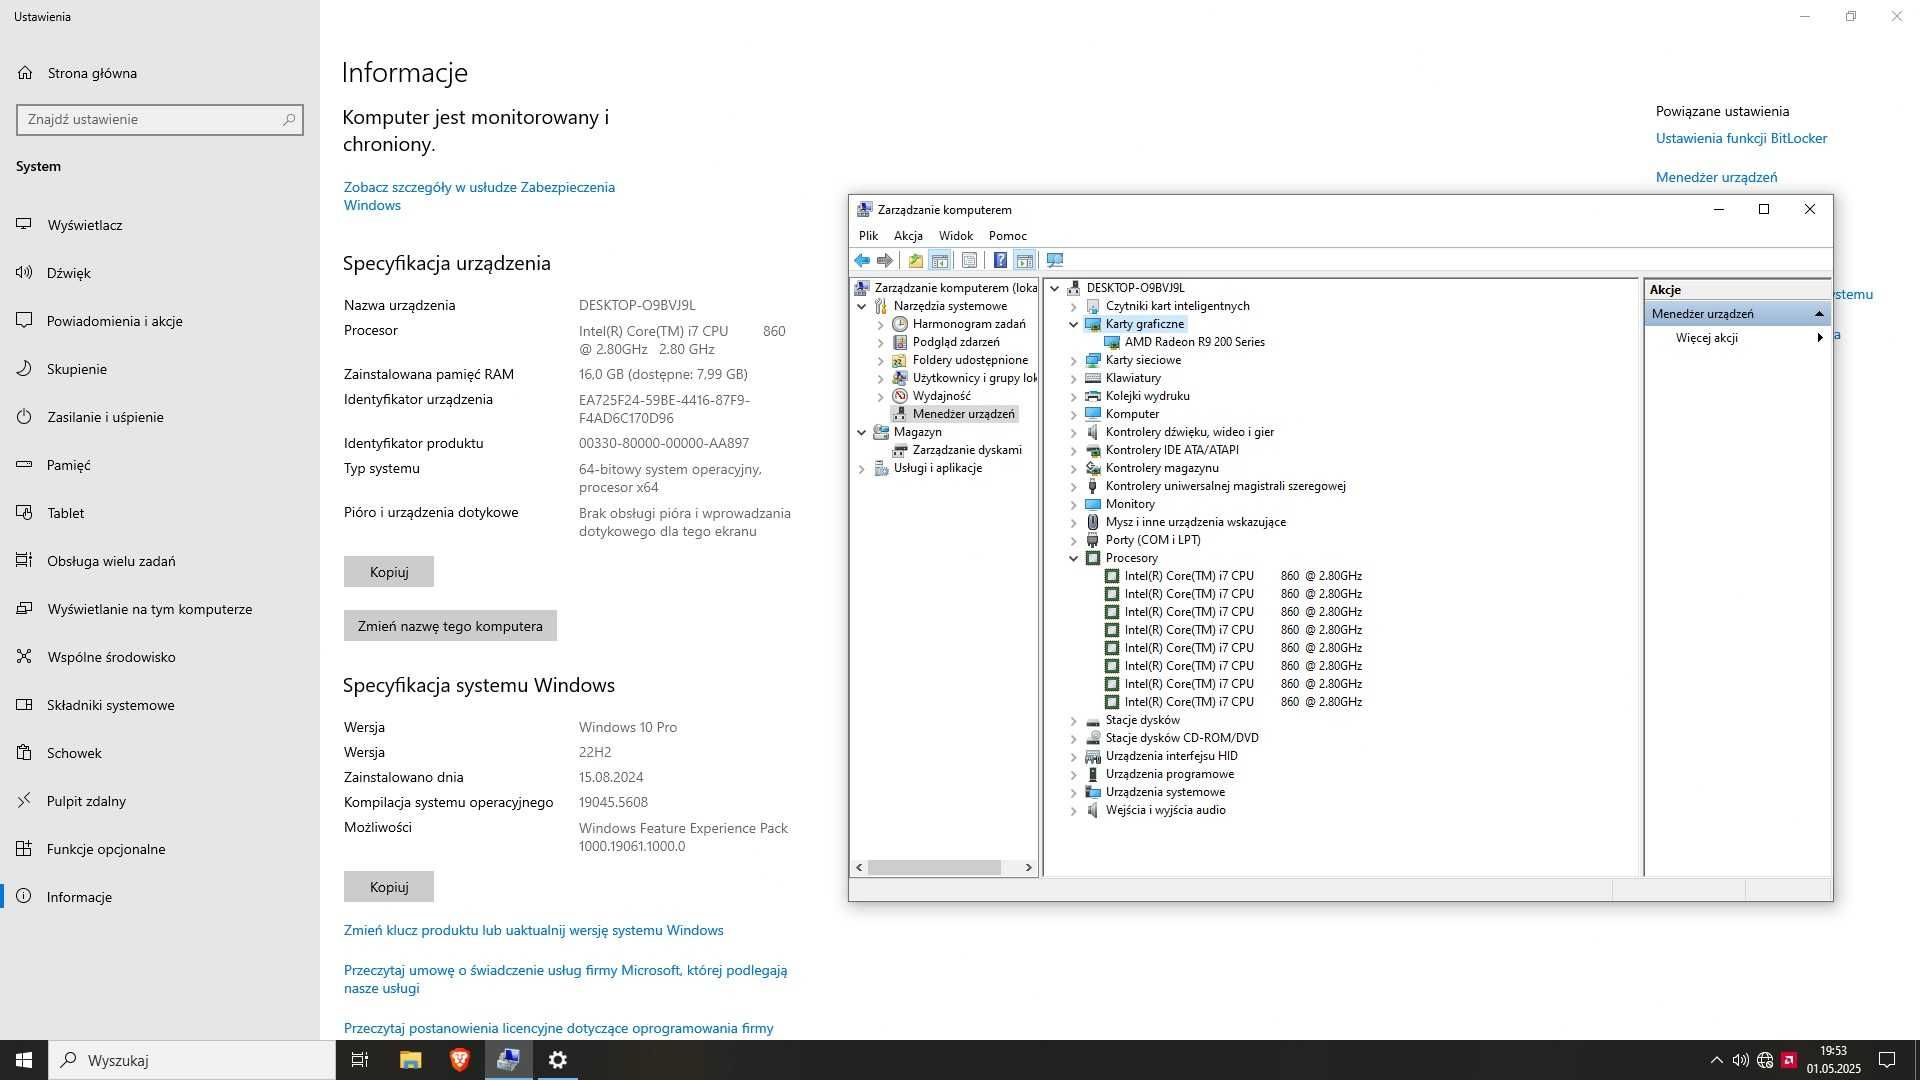
Task: Click the Harmonogram zadań clock icon
Action: 900,324
